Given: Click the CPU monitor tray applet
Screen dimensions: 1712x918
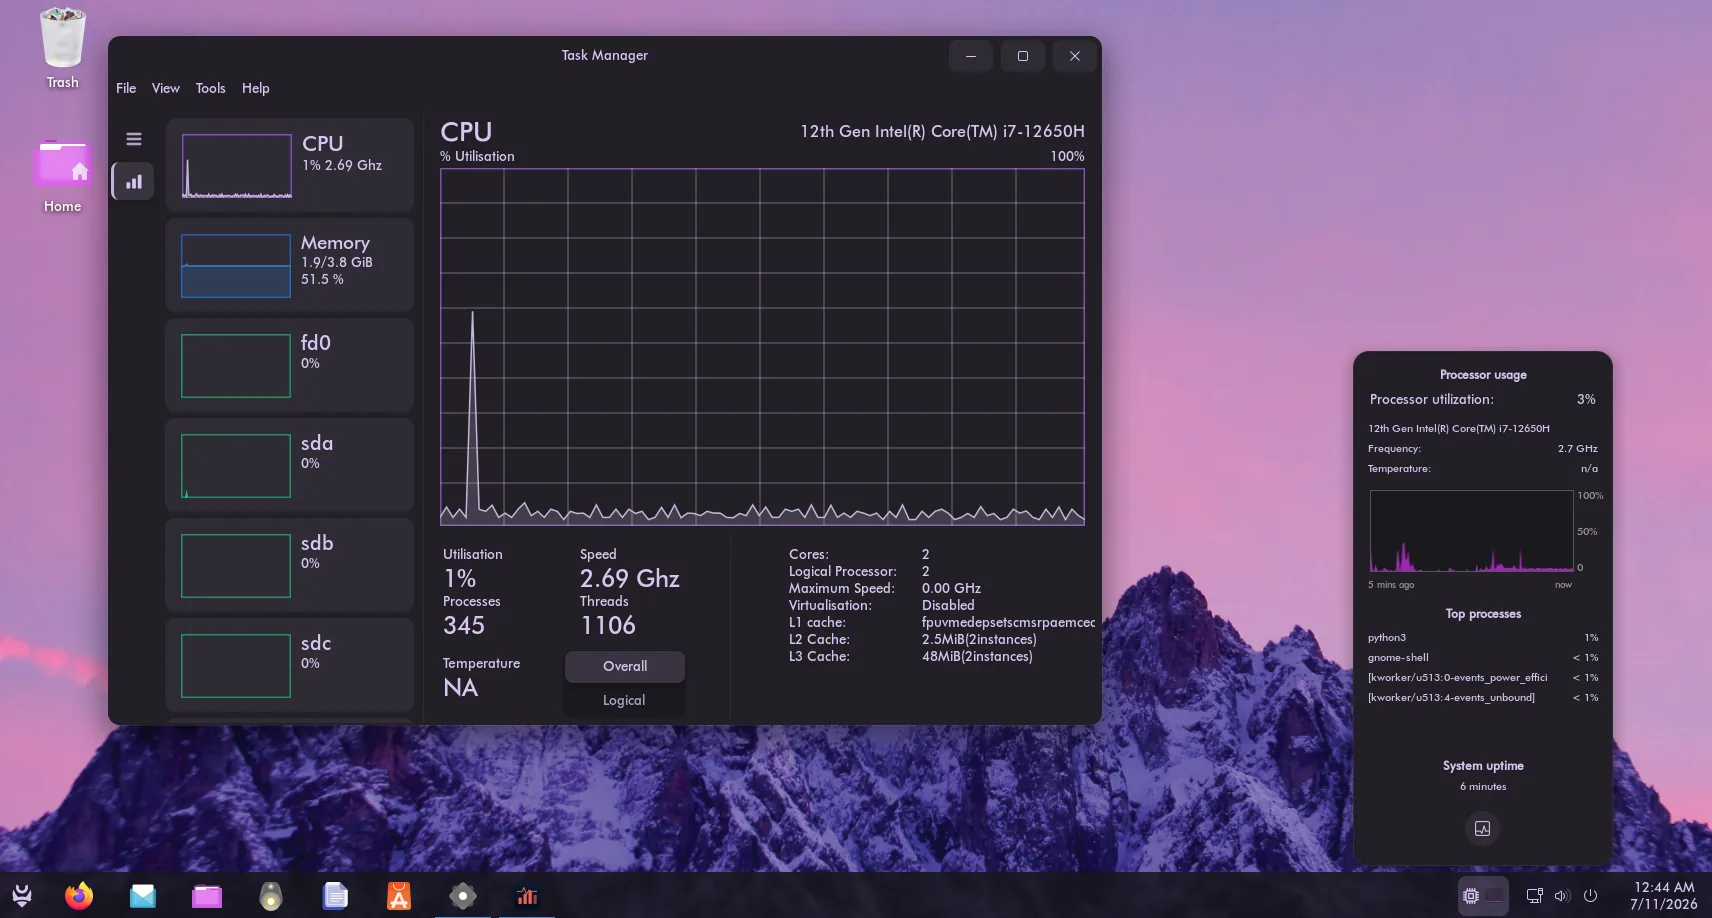Looking at the screenshot, I should coord(1483,896).
